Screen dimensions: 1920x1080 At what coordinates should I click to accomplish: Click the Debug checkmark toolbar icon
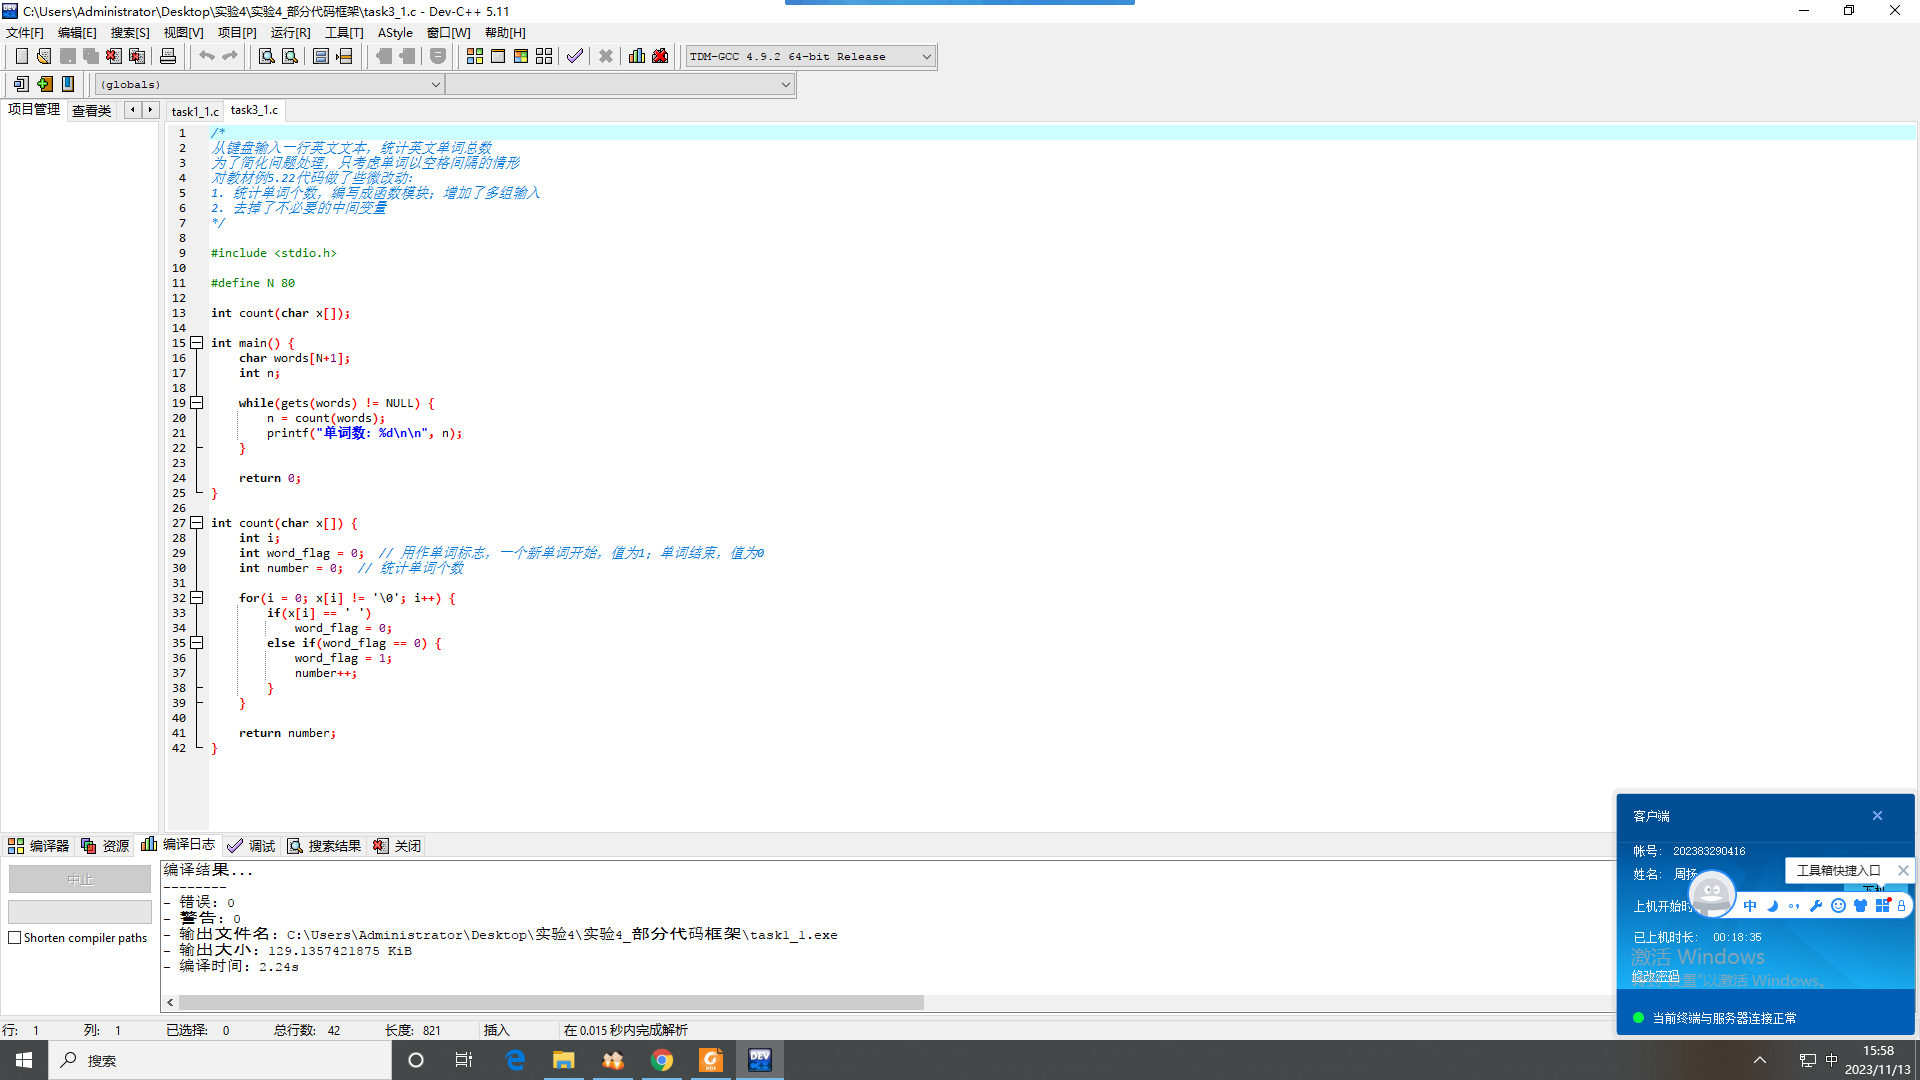pyautogui.click(x=574, y=56)
